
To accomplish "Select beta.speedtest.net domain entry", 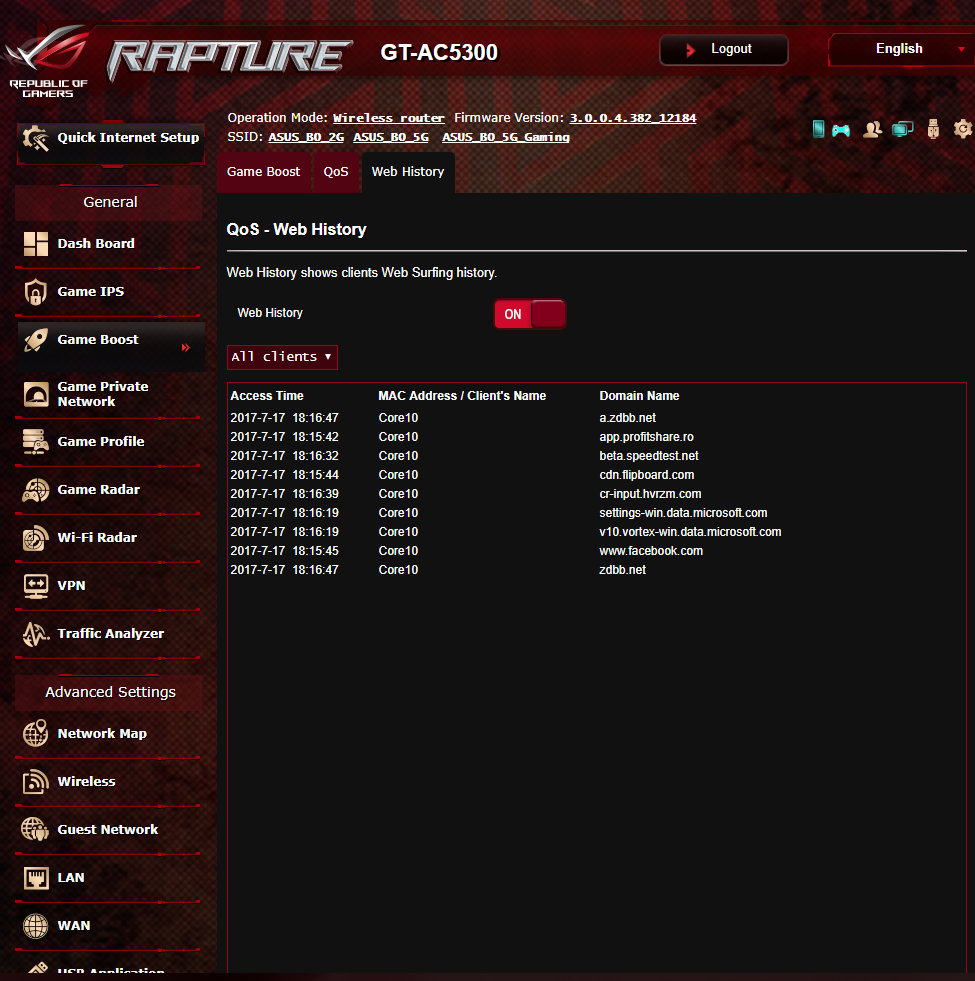I will (x=649, y=456).
